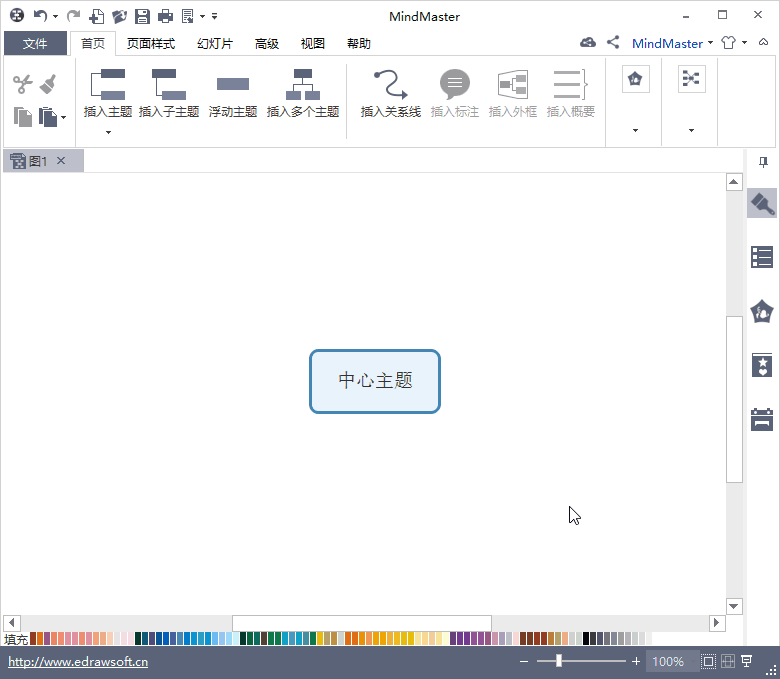The image size is (780, 679).
Task: Print the mind map using the printer icon
Action: click(165, 16)
